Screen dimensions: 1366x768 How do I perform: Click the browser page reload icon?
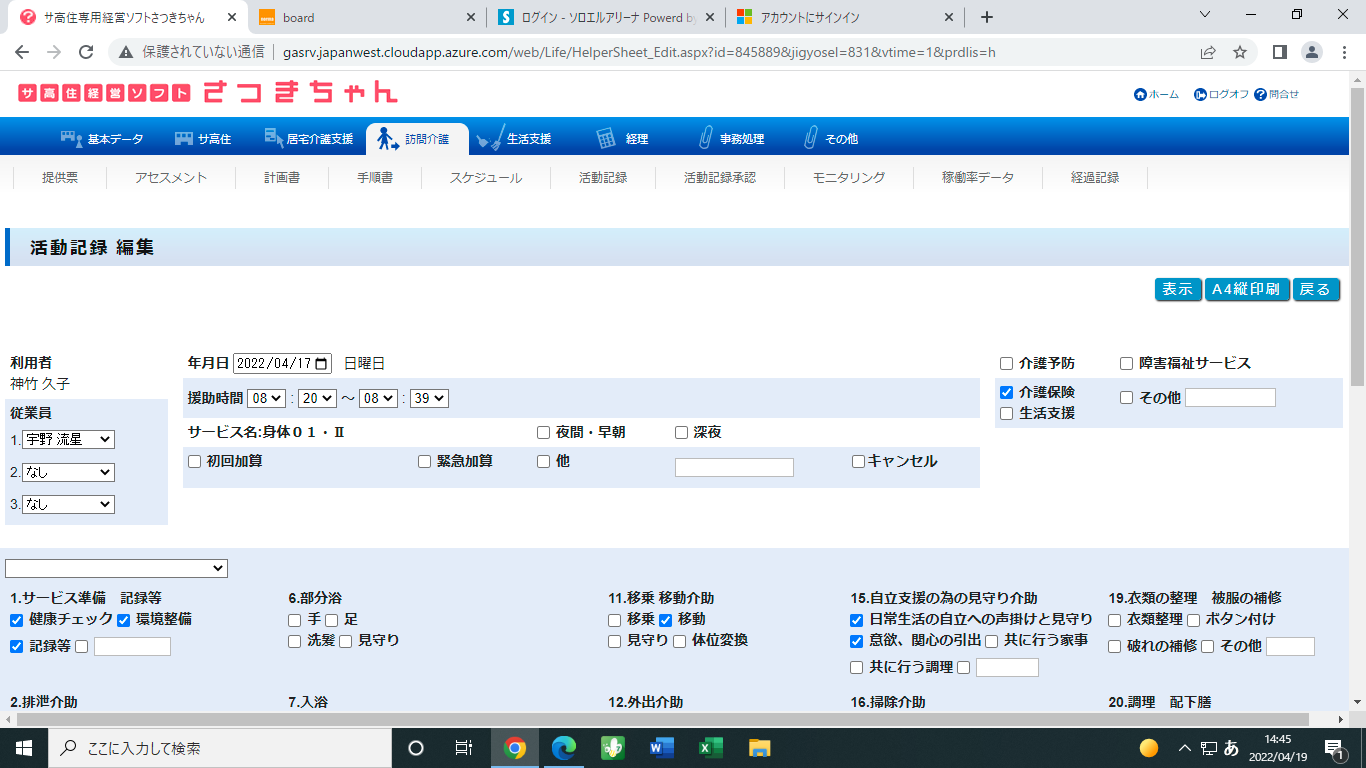coord(86,52)
